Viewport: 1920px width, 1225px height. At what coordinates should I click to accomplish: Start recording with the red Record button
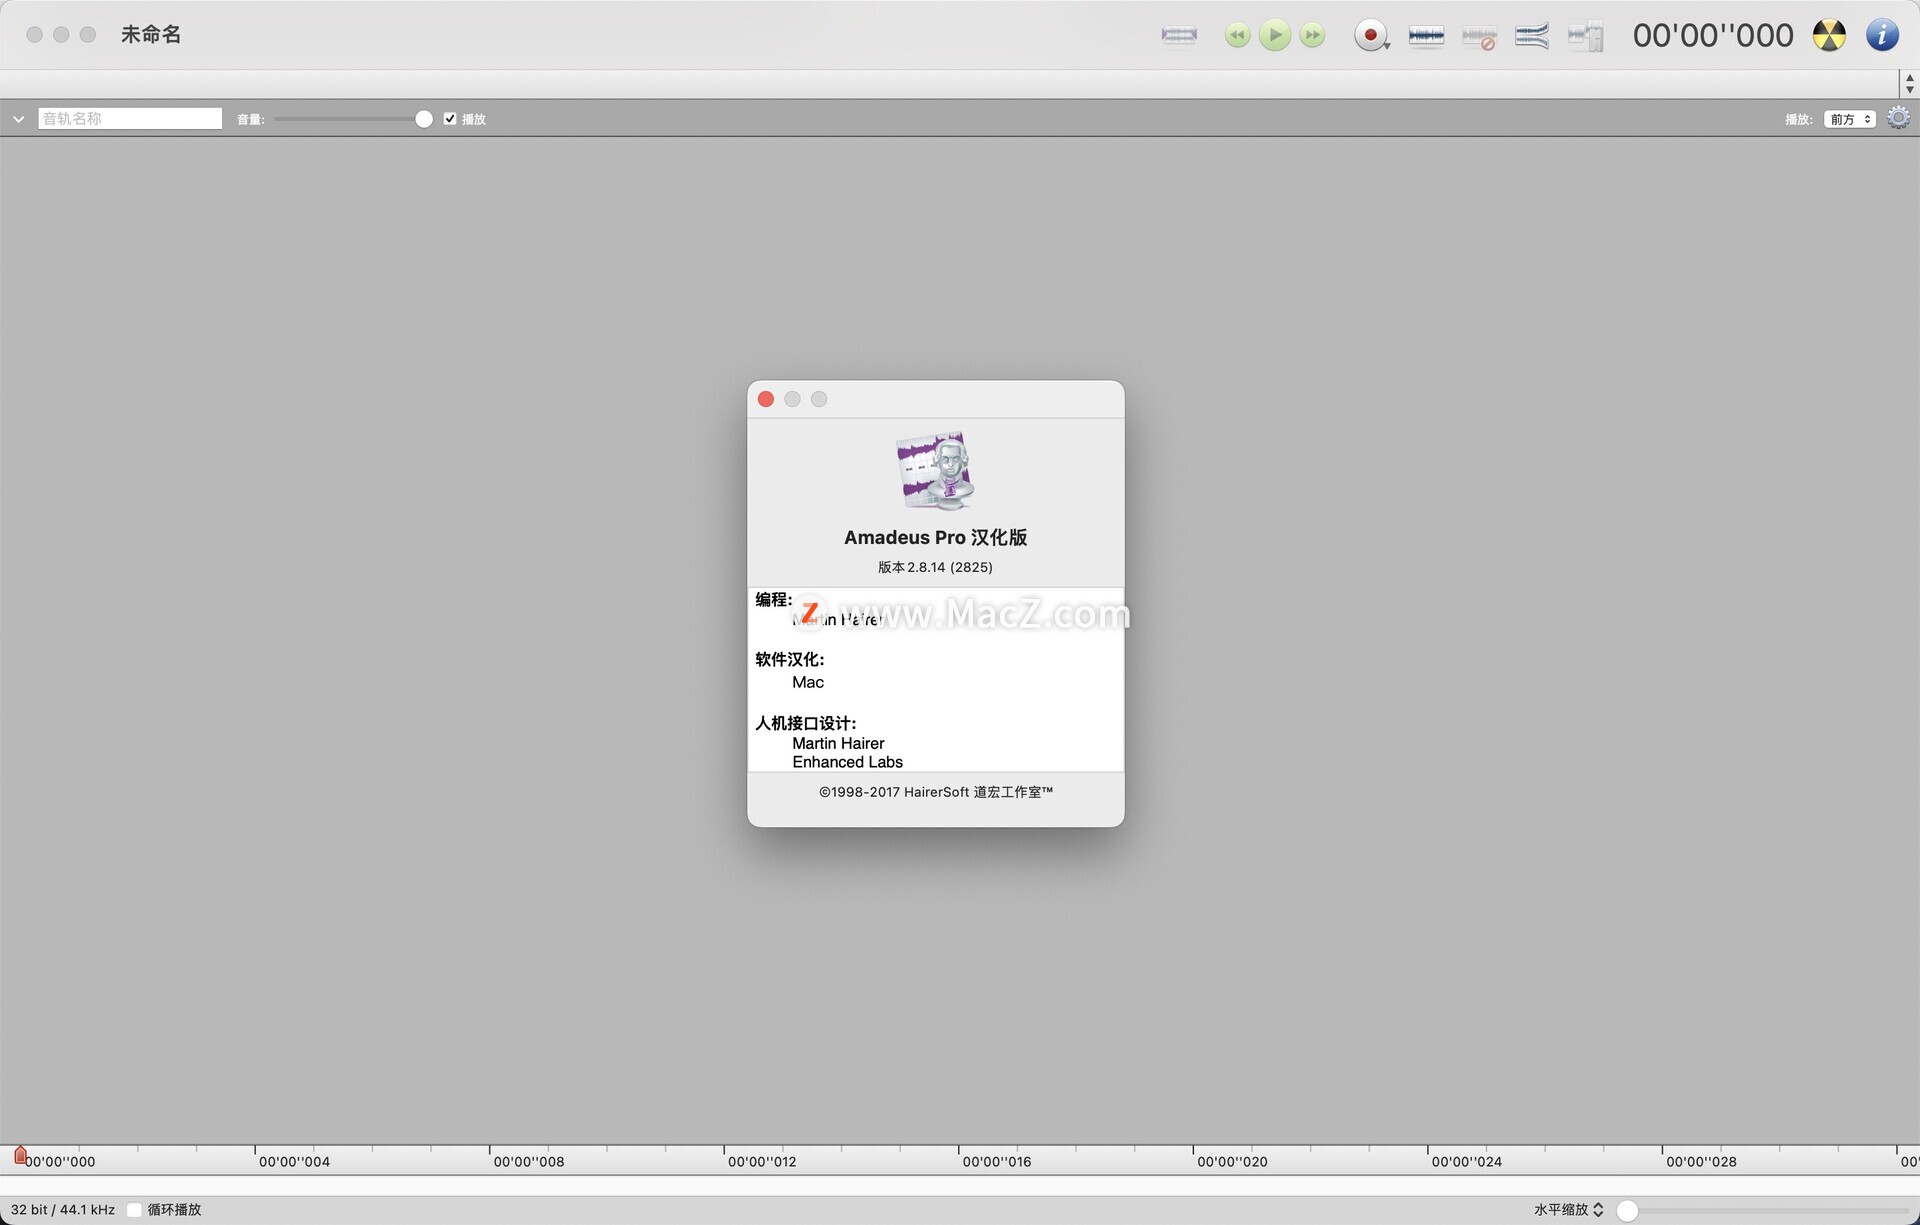[1371, 35]
